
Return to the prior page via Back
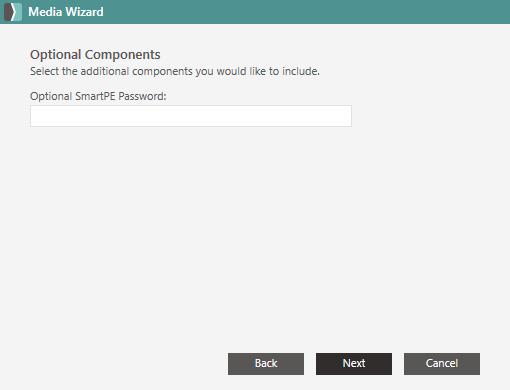coord(266,364)
